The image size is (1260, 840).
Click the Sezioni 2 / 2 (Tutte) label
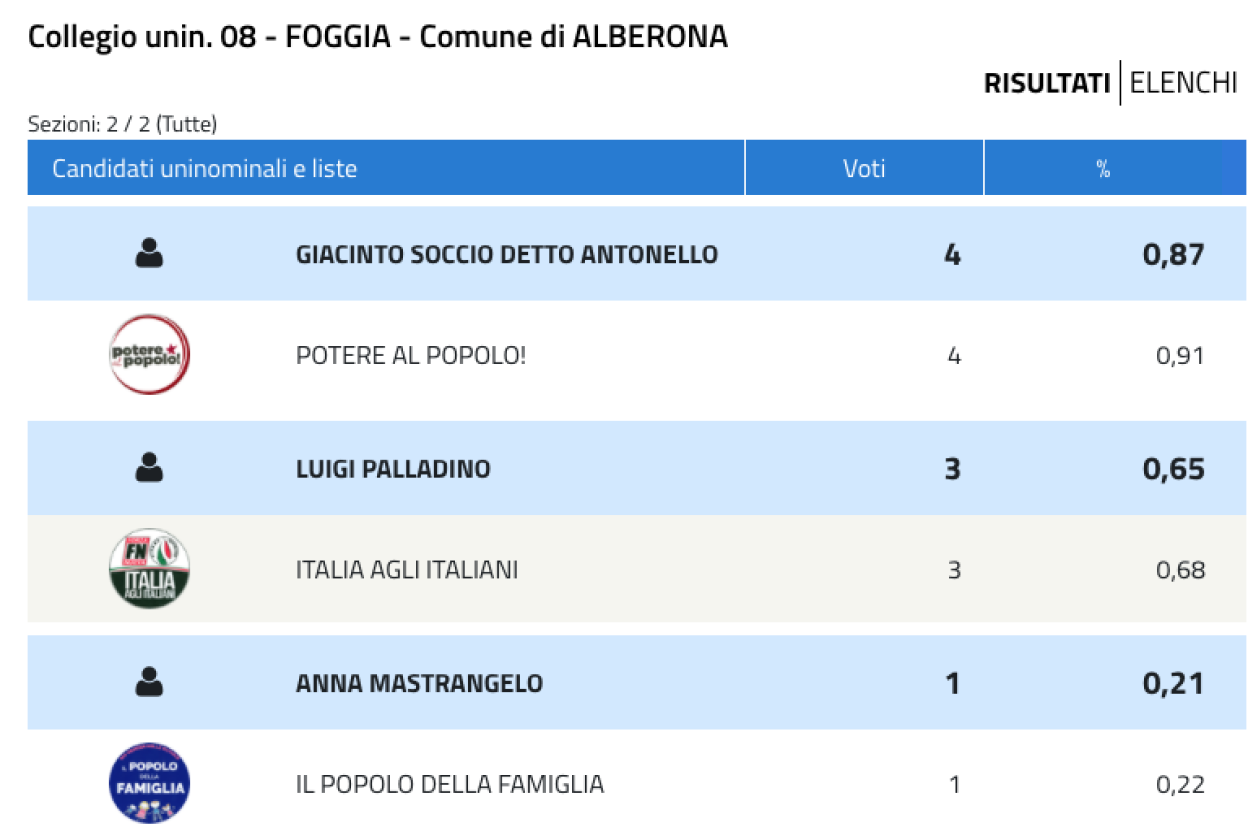pos(123,125)
